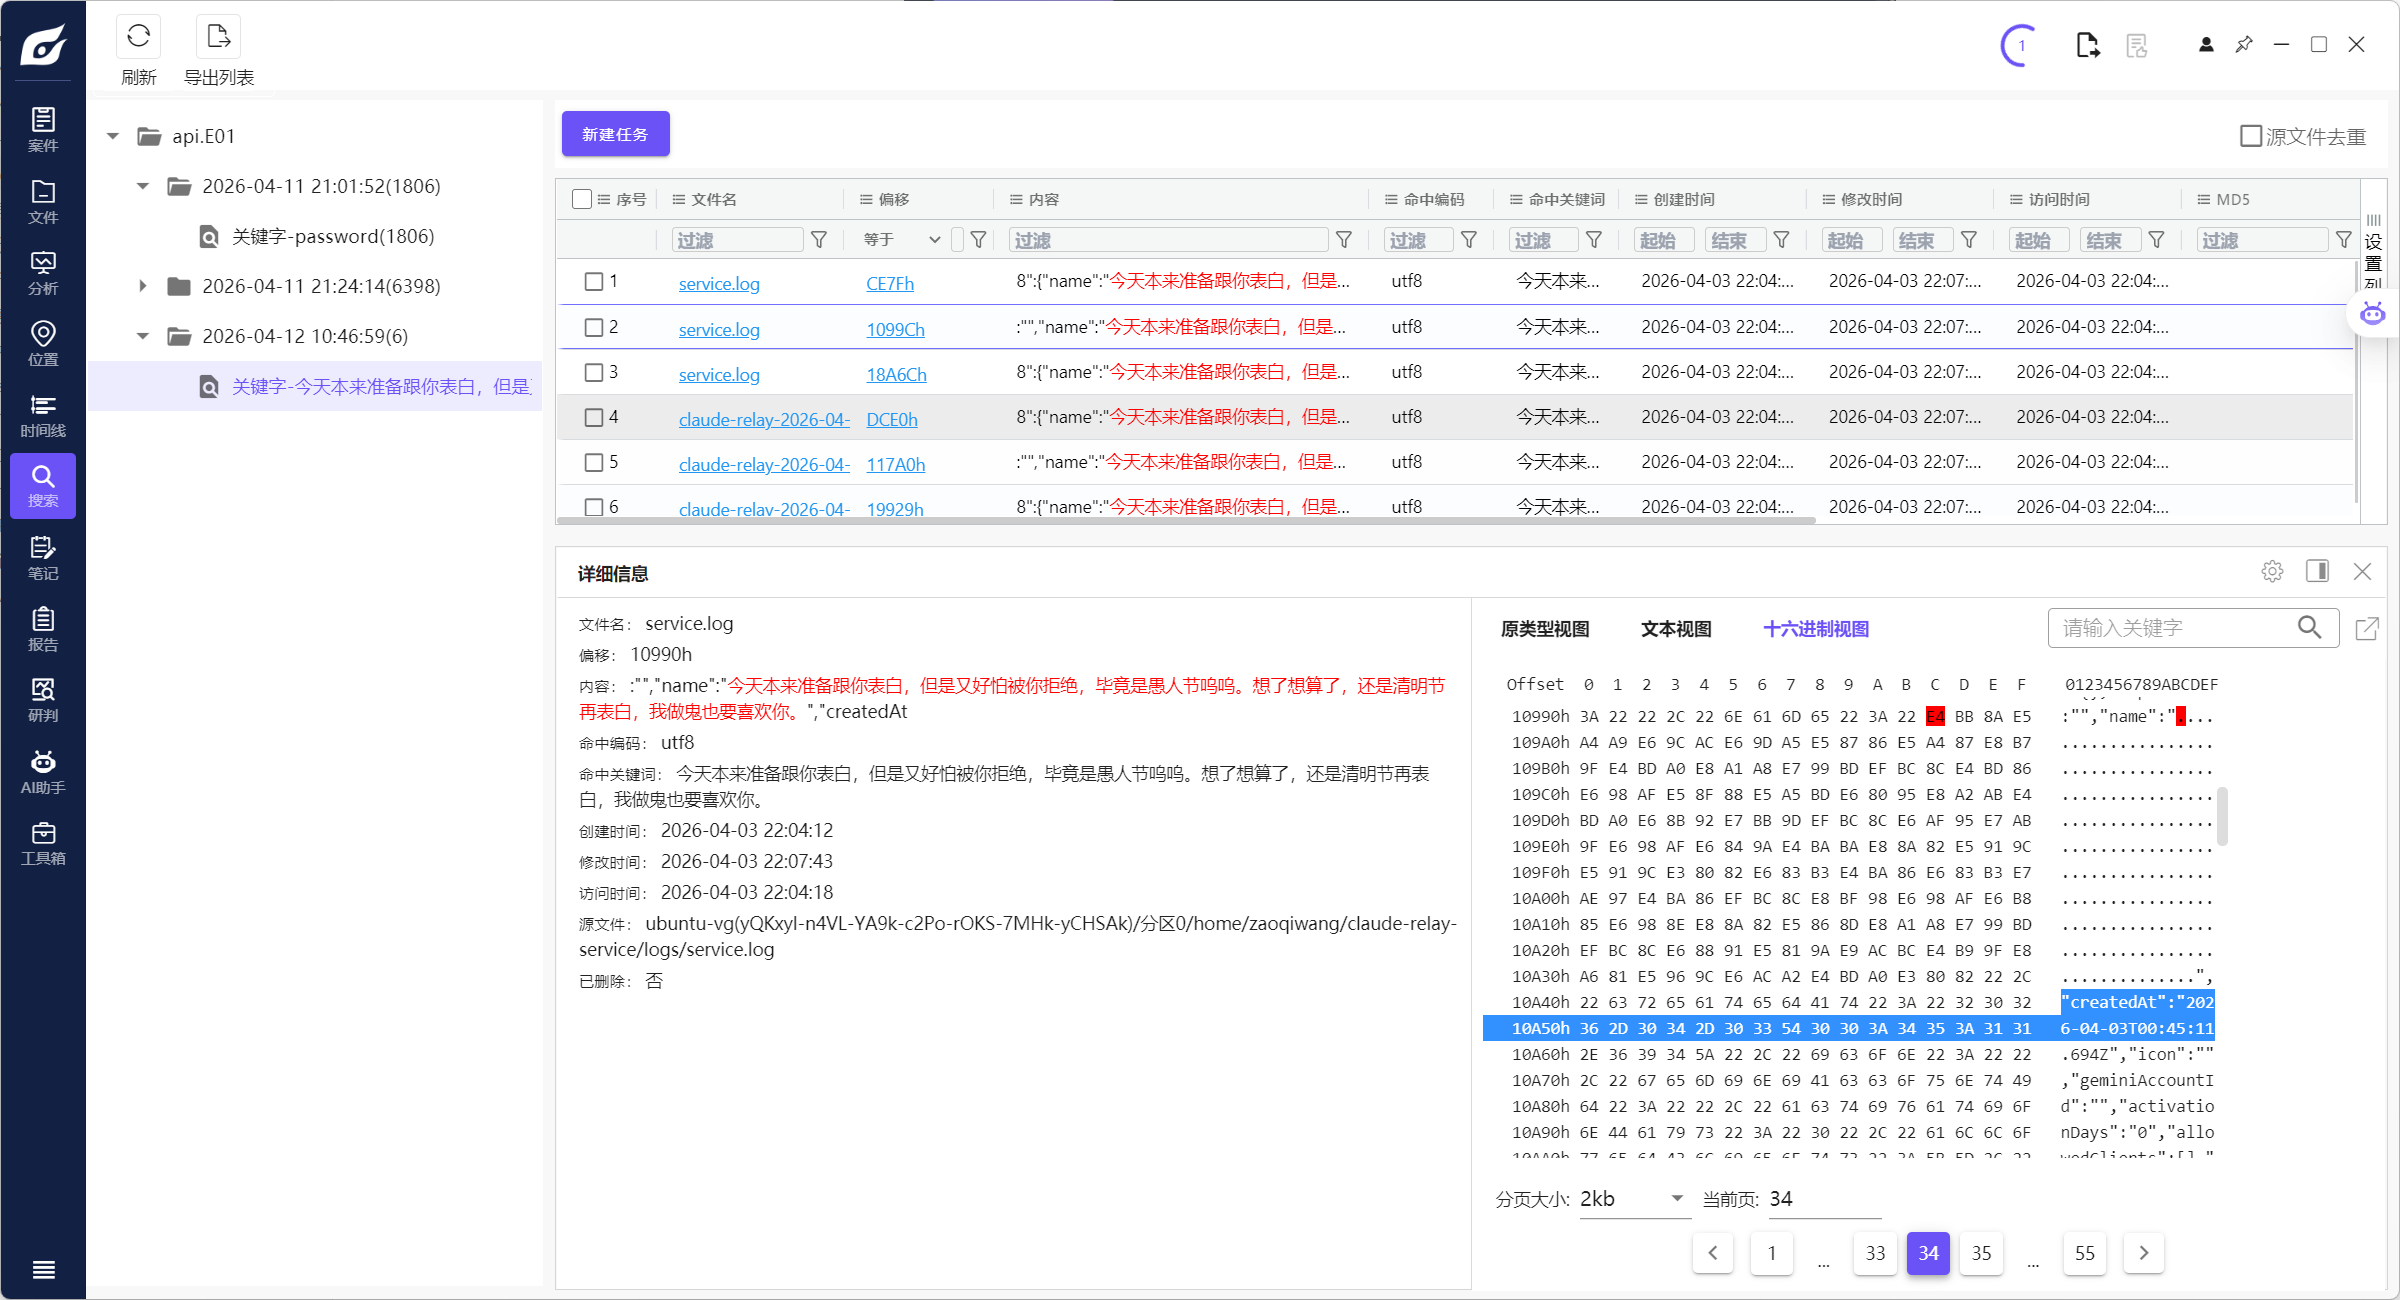The height and width of the screenshot is (1300, 2400).
Task: Open the AI助手 assistant in sidebar
Action: 42,772
